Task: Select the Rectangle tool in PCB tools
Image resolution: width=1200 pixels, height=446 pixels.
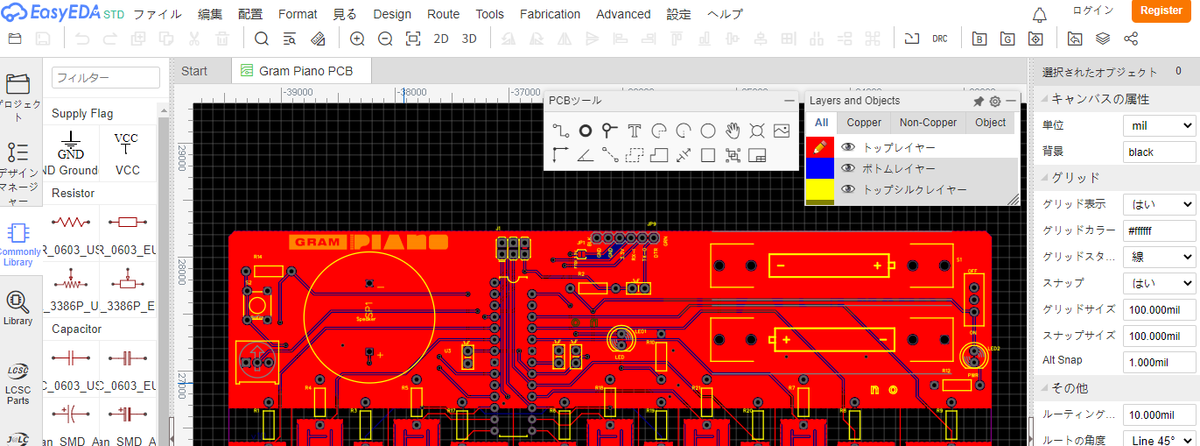Action: (707, 155)
